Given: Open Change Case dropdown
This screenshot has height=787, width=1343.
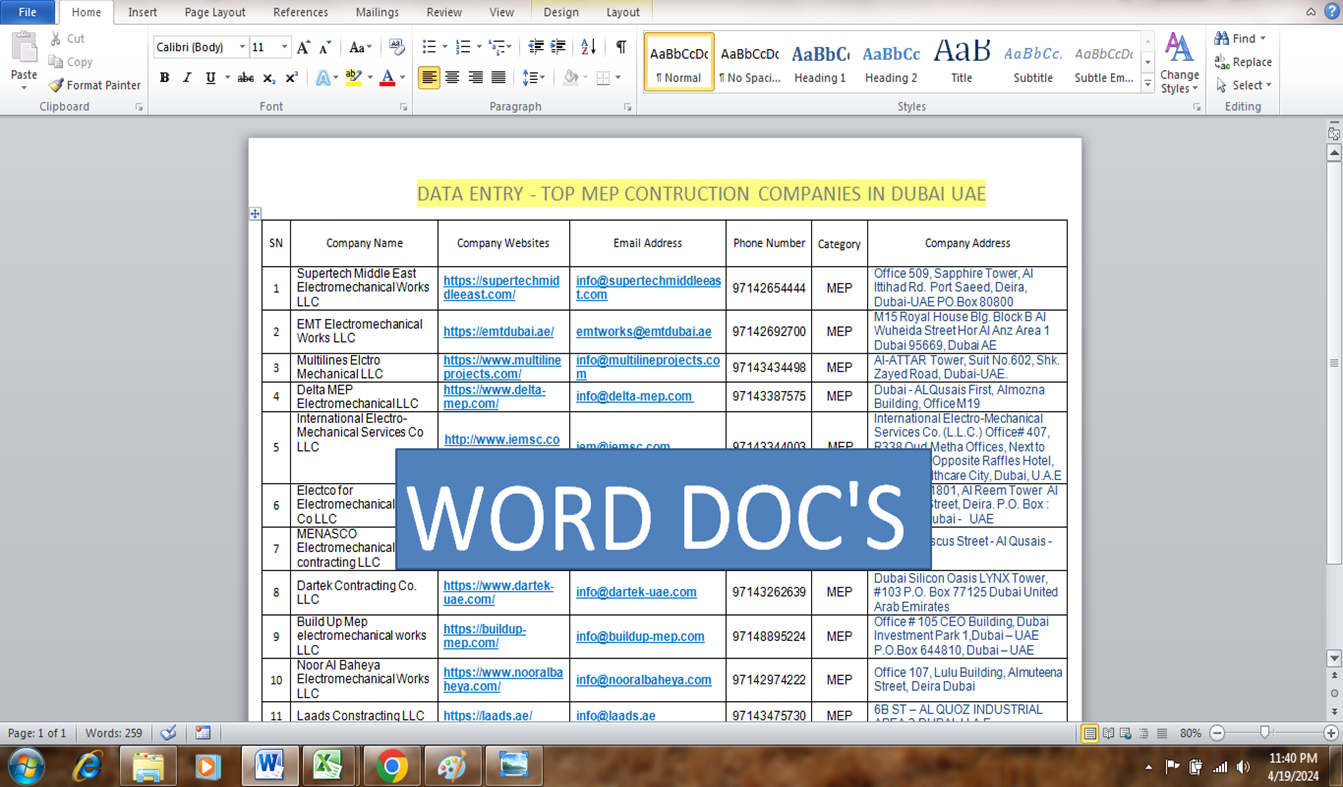Looking at the screenshot, I should click(x=360, y=47).
